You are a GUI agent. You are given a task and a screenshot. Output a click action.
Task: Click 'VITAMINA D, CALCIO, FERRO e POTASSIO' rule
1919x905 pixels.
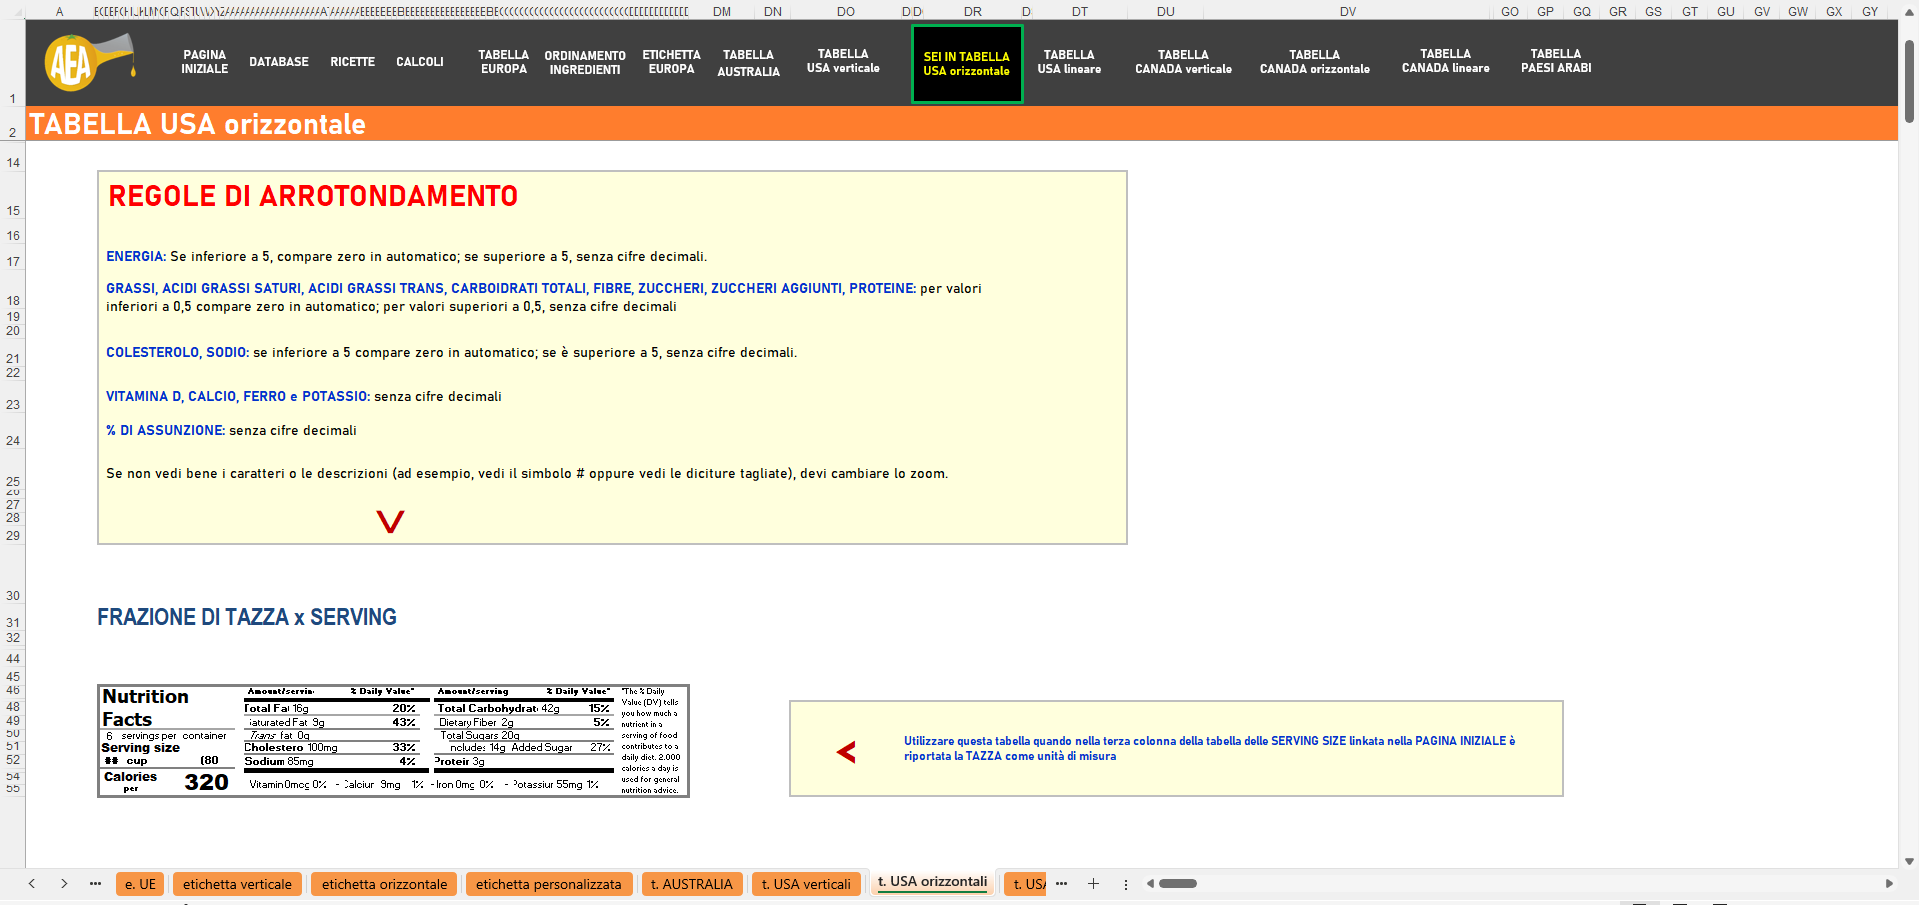coord(304,397)
